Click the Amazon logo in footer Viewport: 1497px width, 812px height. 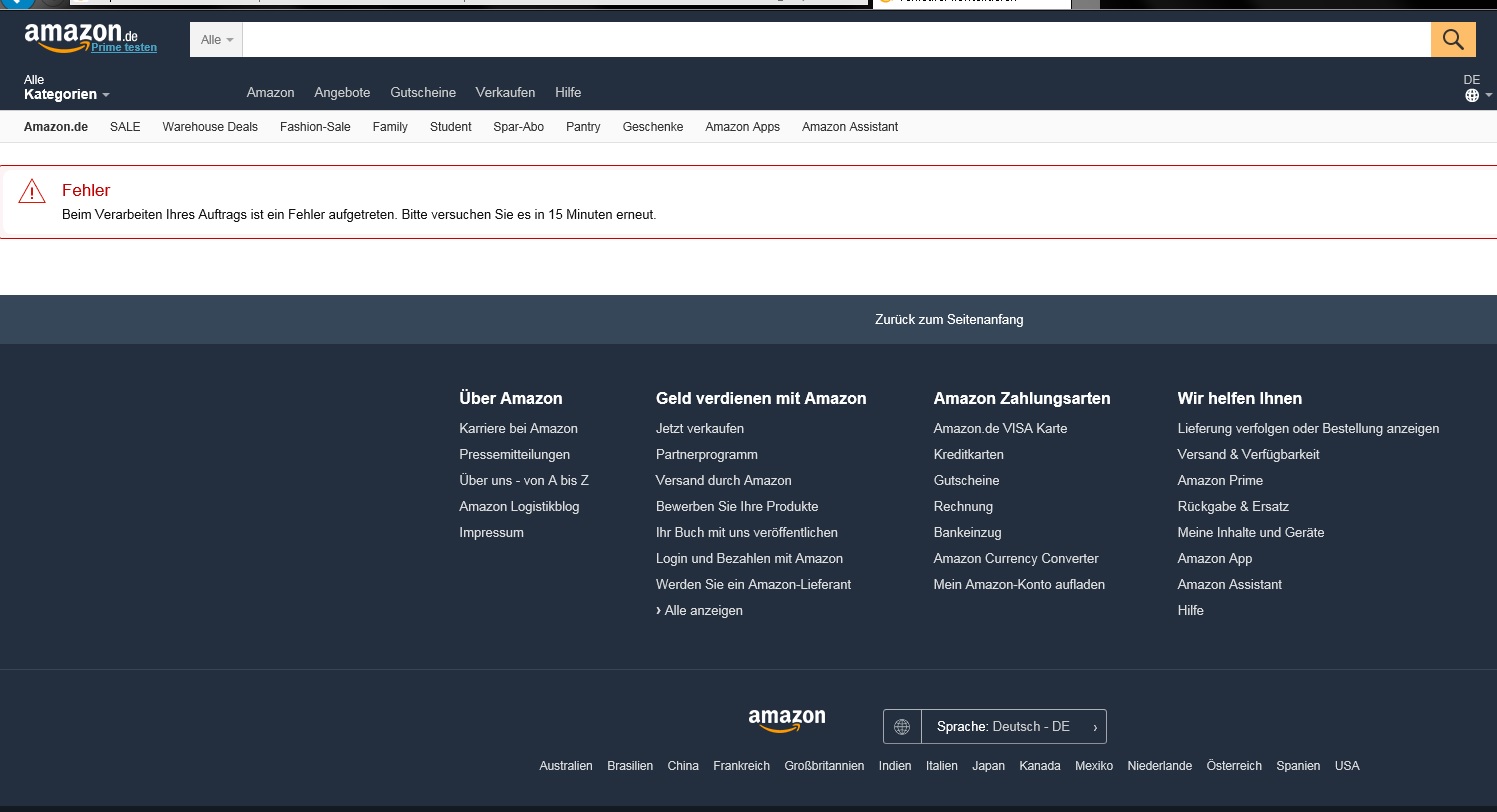click(x=787, y=720)
